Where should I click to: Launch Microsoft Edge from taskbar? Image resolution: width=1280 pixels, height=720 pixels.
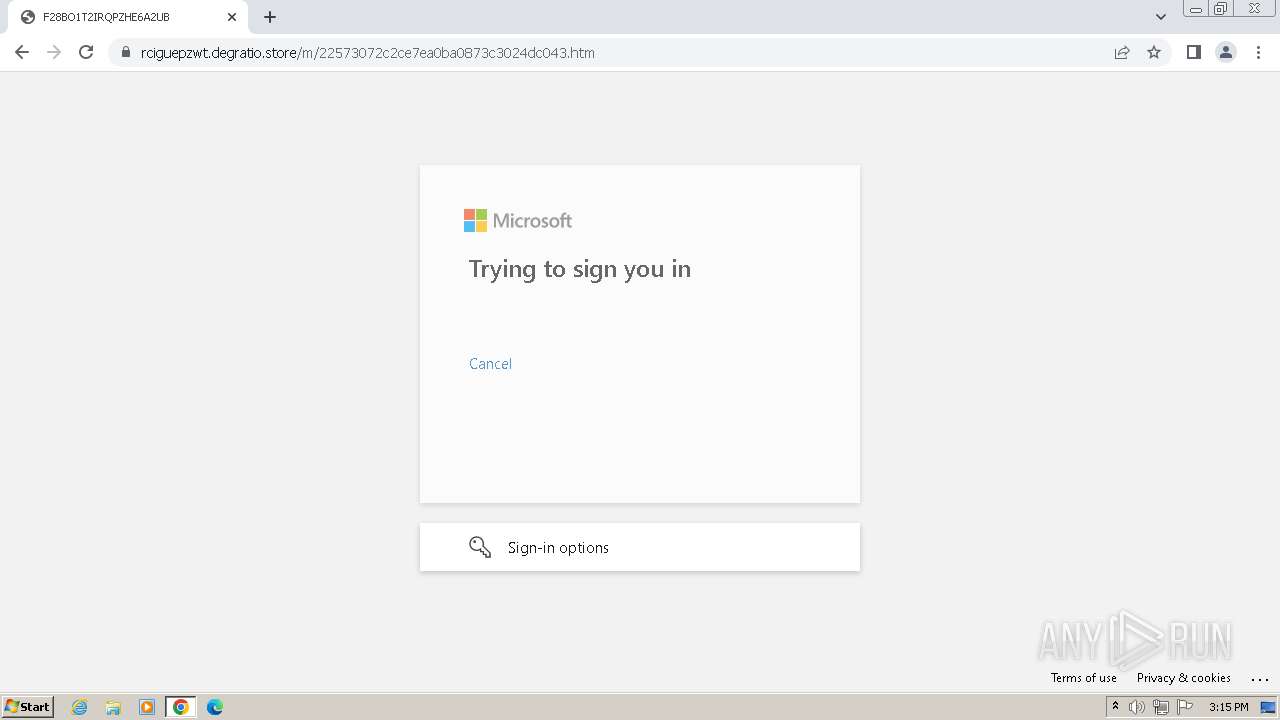click(x=215, y=707)
